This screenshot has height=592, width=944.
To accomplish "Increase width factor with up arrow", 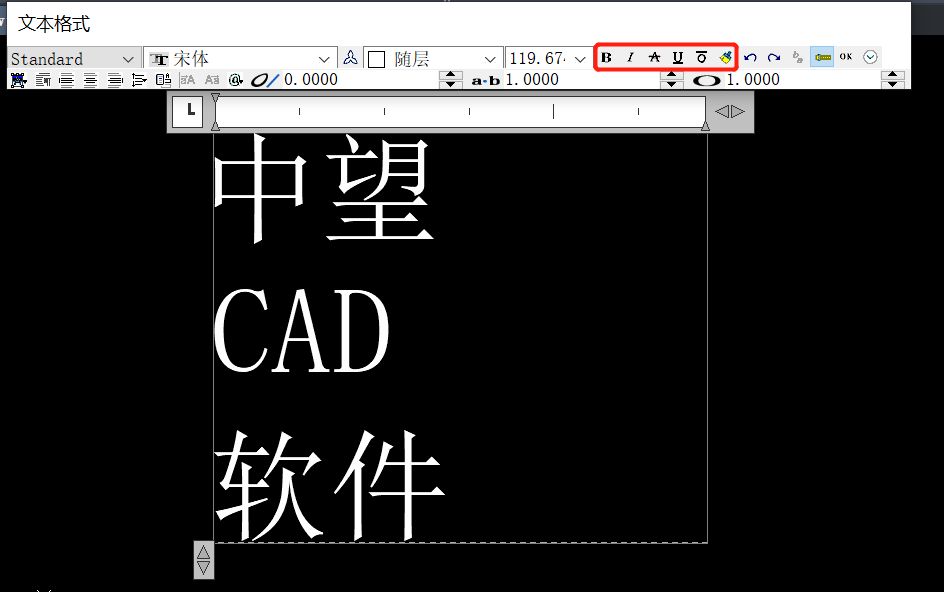I will (x=893, y=75).
